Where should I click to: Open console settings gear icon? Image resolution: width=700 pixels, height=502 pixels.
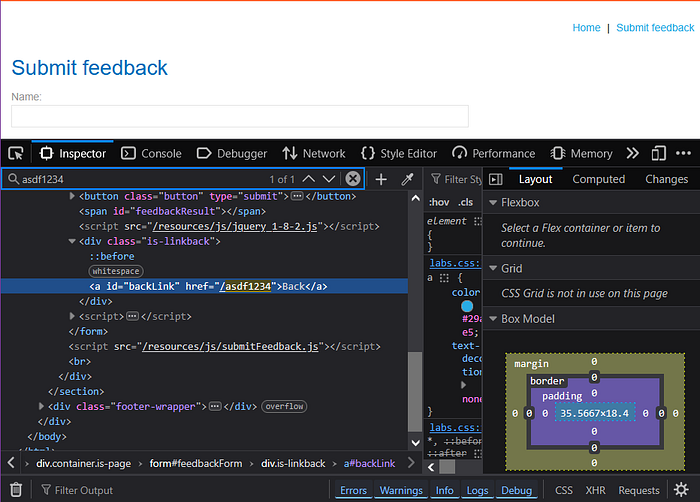681,490
